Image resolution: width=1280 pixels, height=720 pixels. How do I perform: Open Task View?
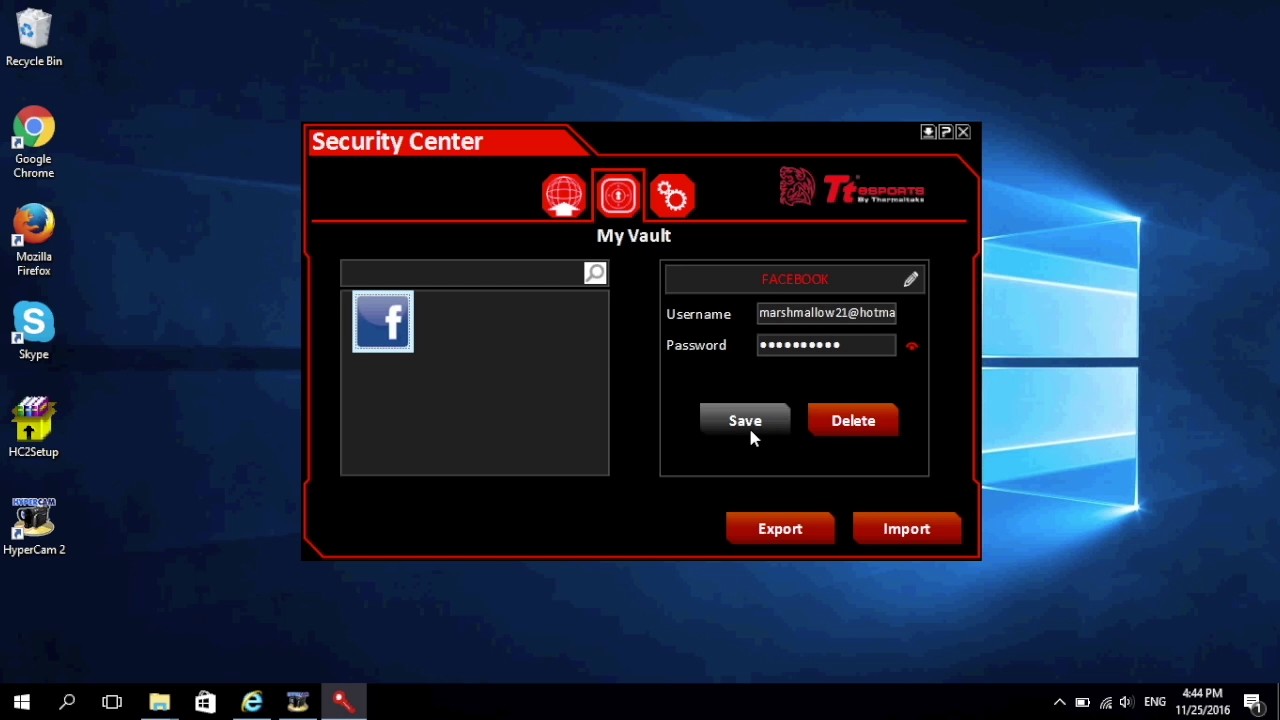click(x=112, y=702)
